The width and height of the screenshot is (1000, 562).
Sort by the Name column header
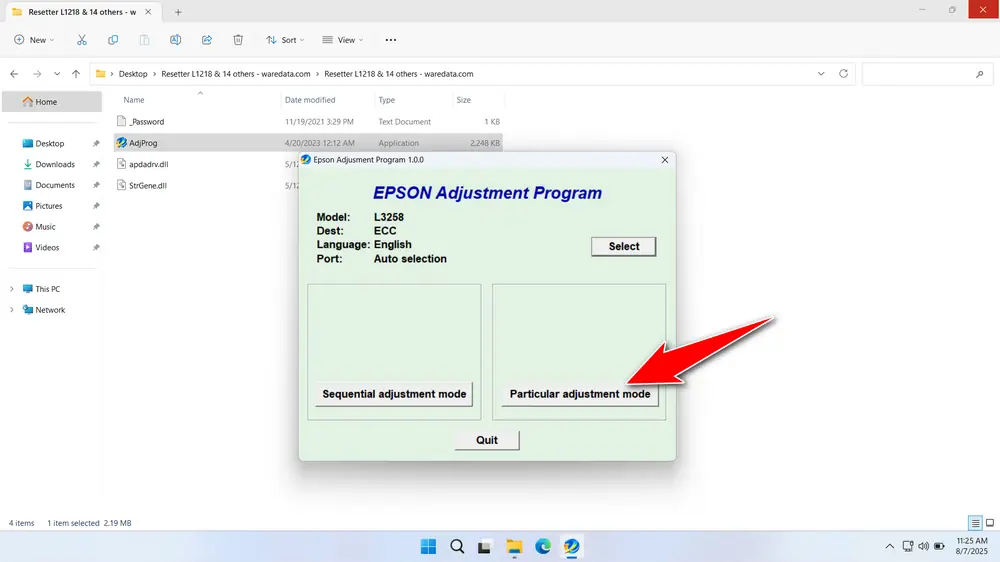(134, 100)
